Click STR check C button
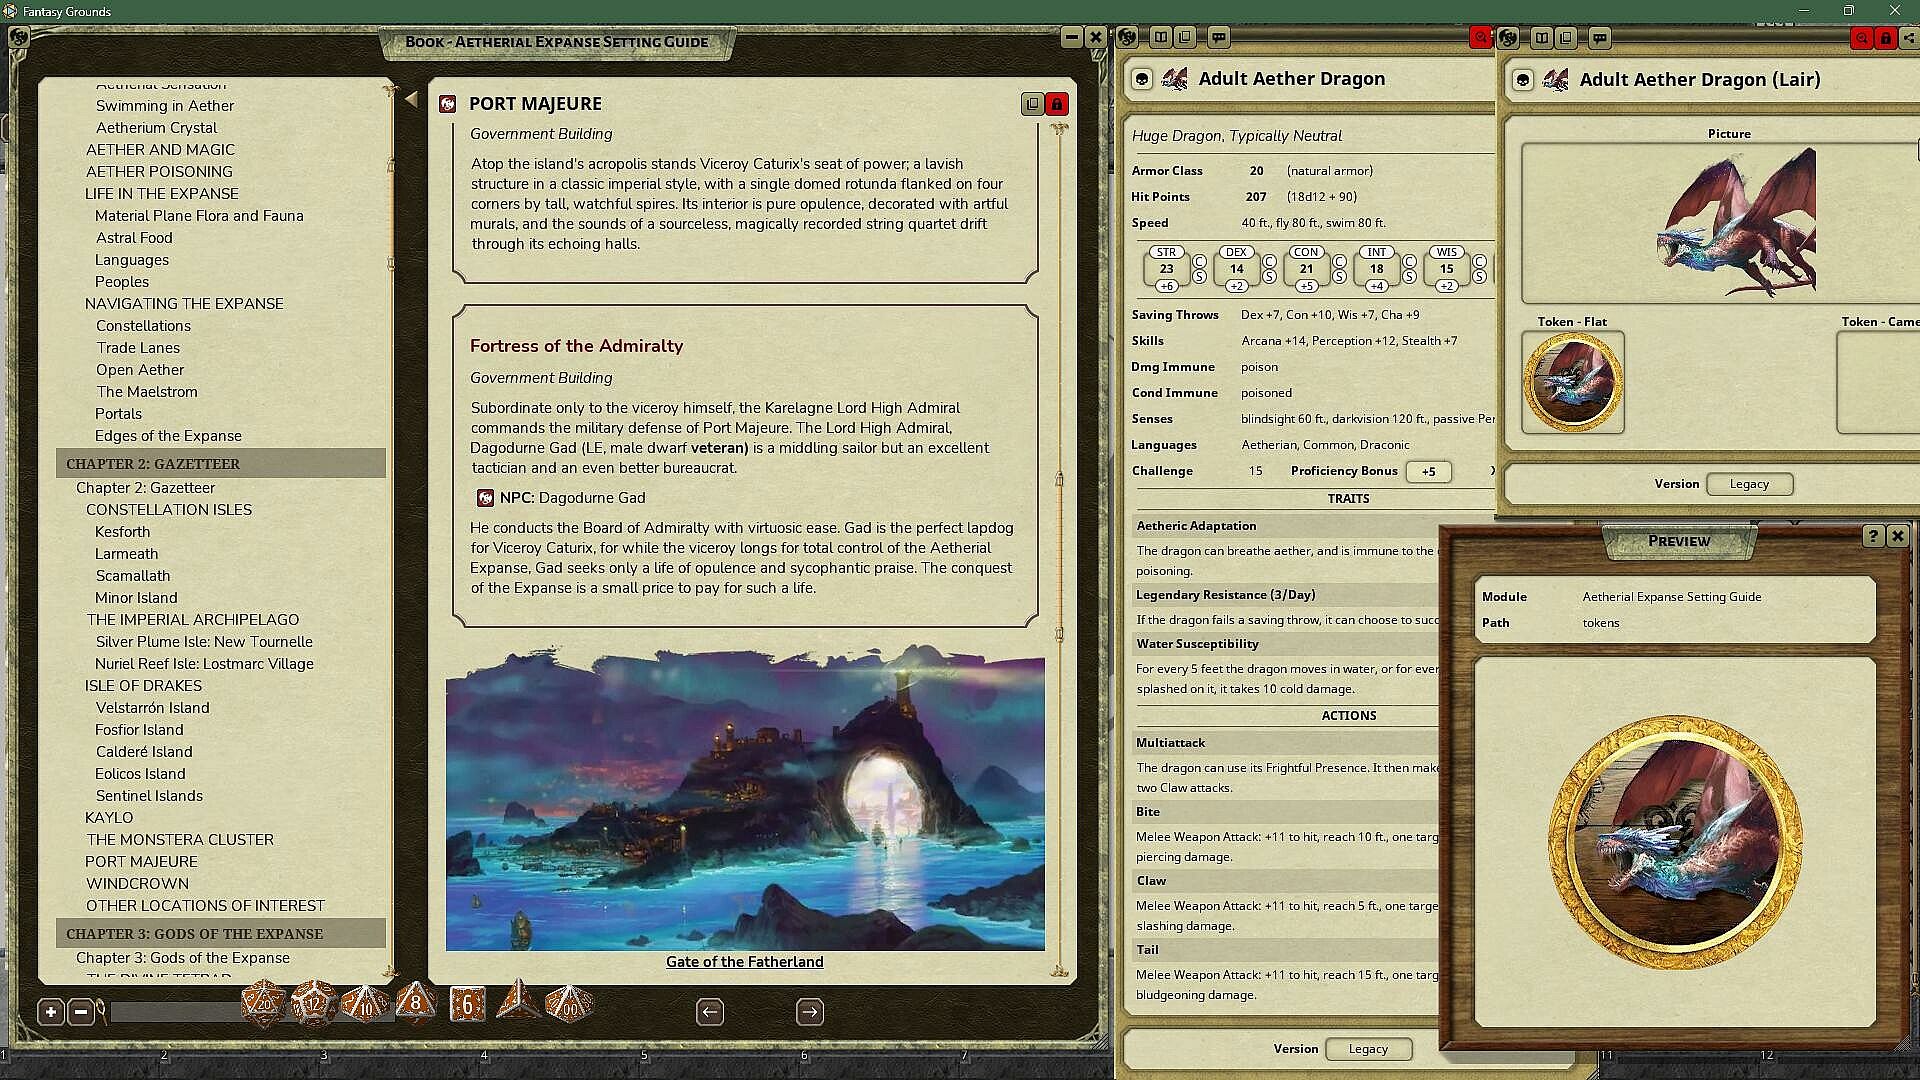Screen dimensions: 1920x1080 [x=1199, y=261]
